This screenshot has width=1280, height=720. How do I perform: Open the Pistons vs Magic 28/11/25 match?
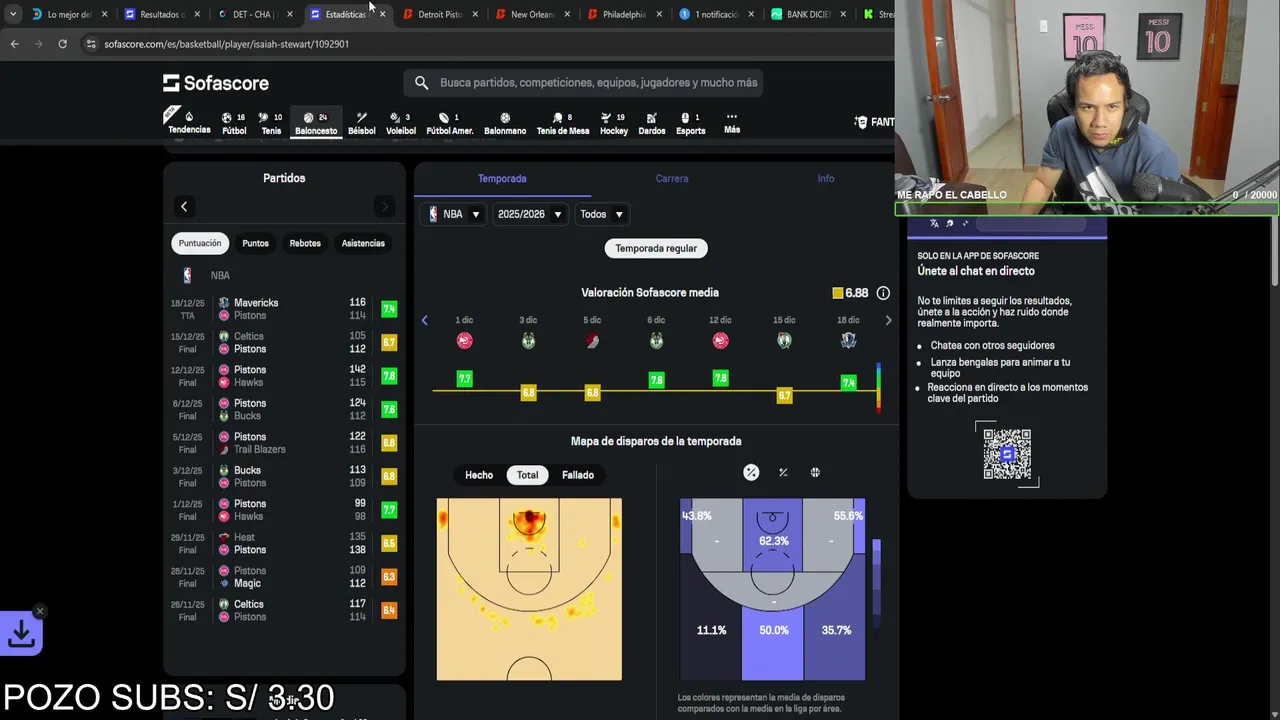pyautogui.click(x=284, y=577)
